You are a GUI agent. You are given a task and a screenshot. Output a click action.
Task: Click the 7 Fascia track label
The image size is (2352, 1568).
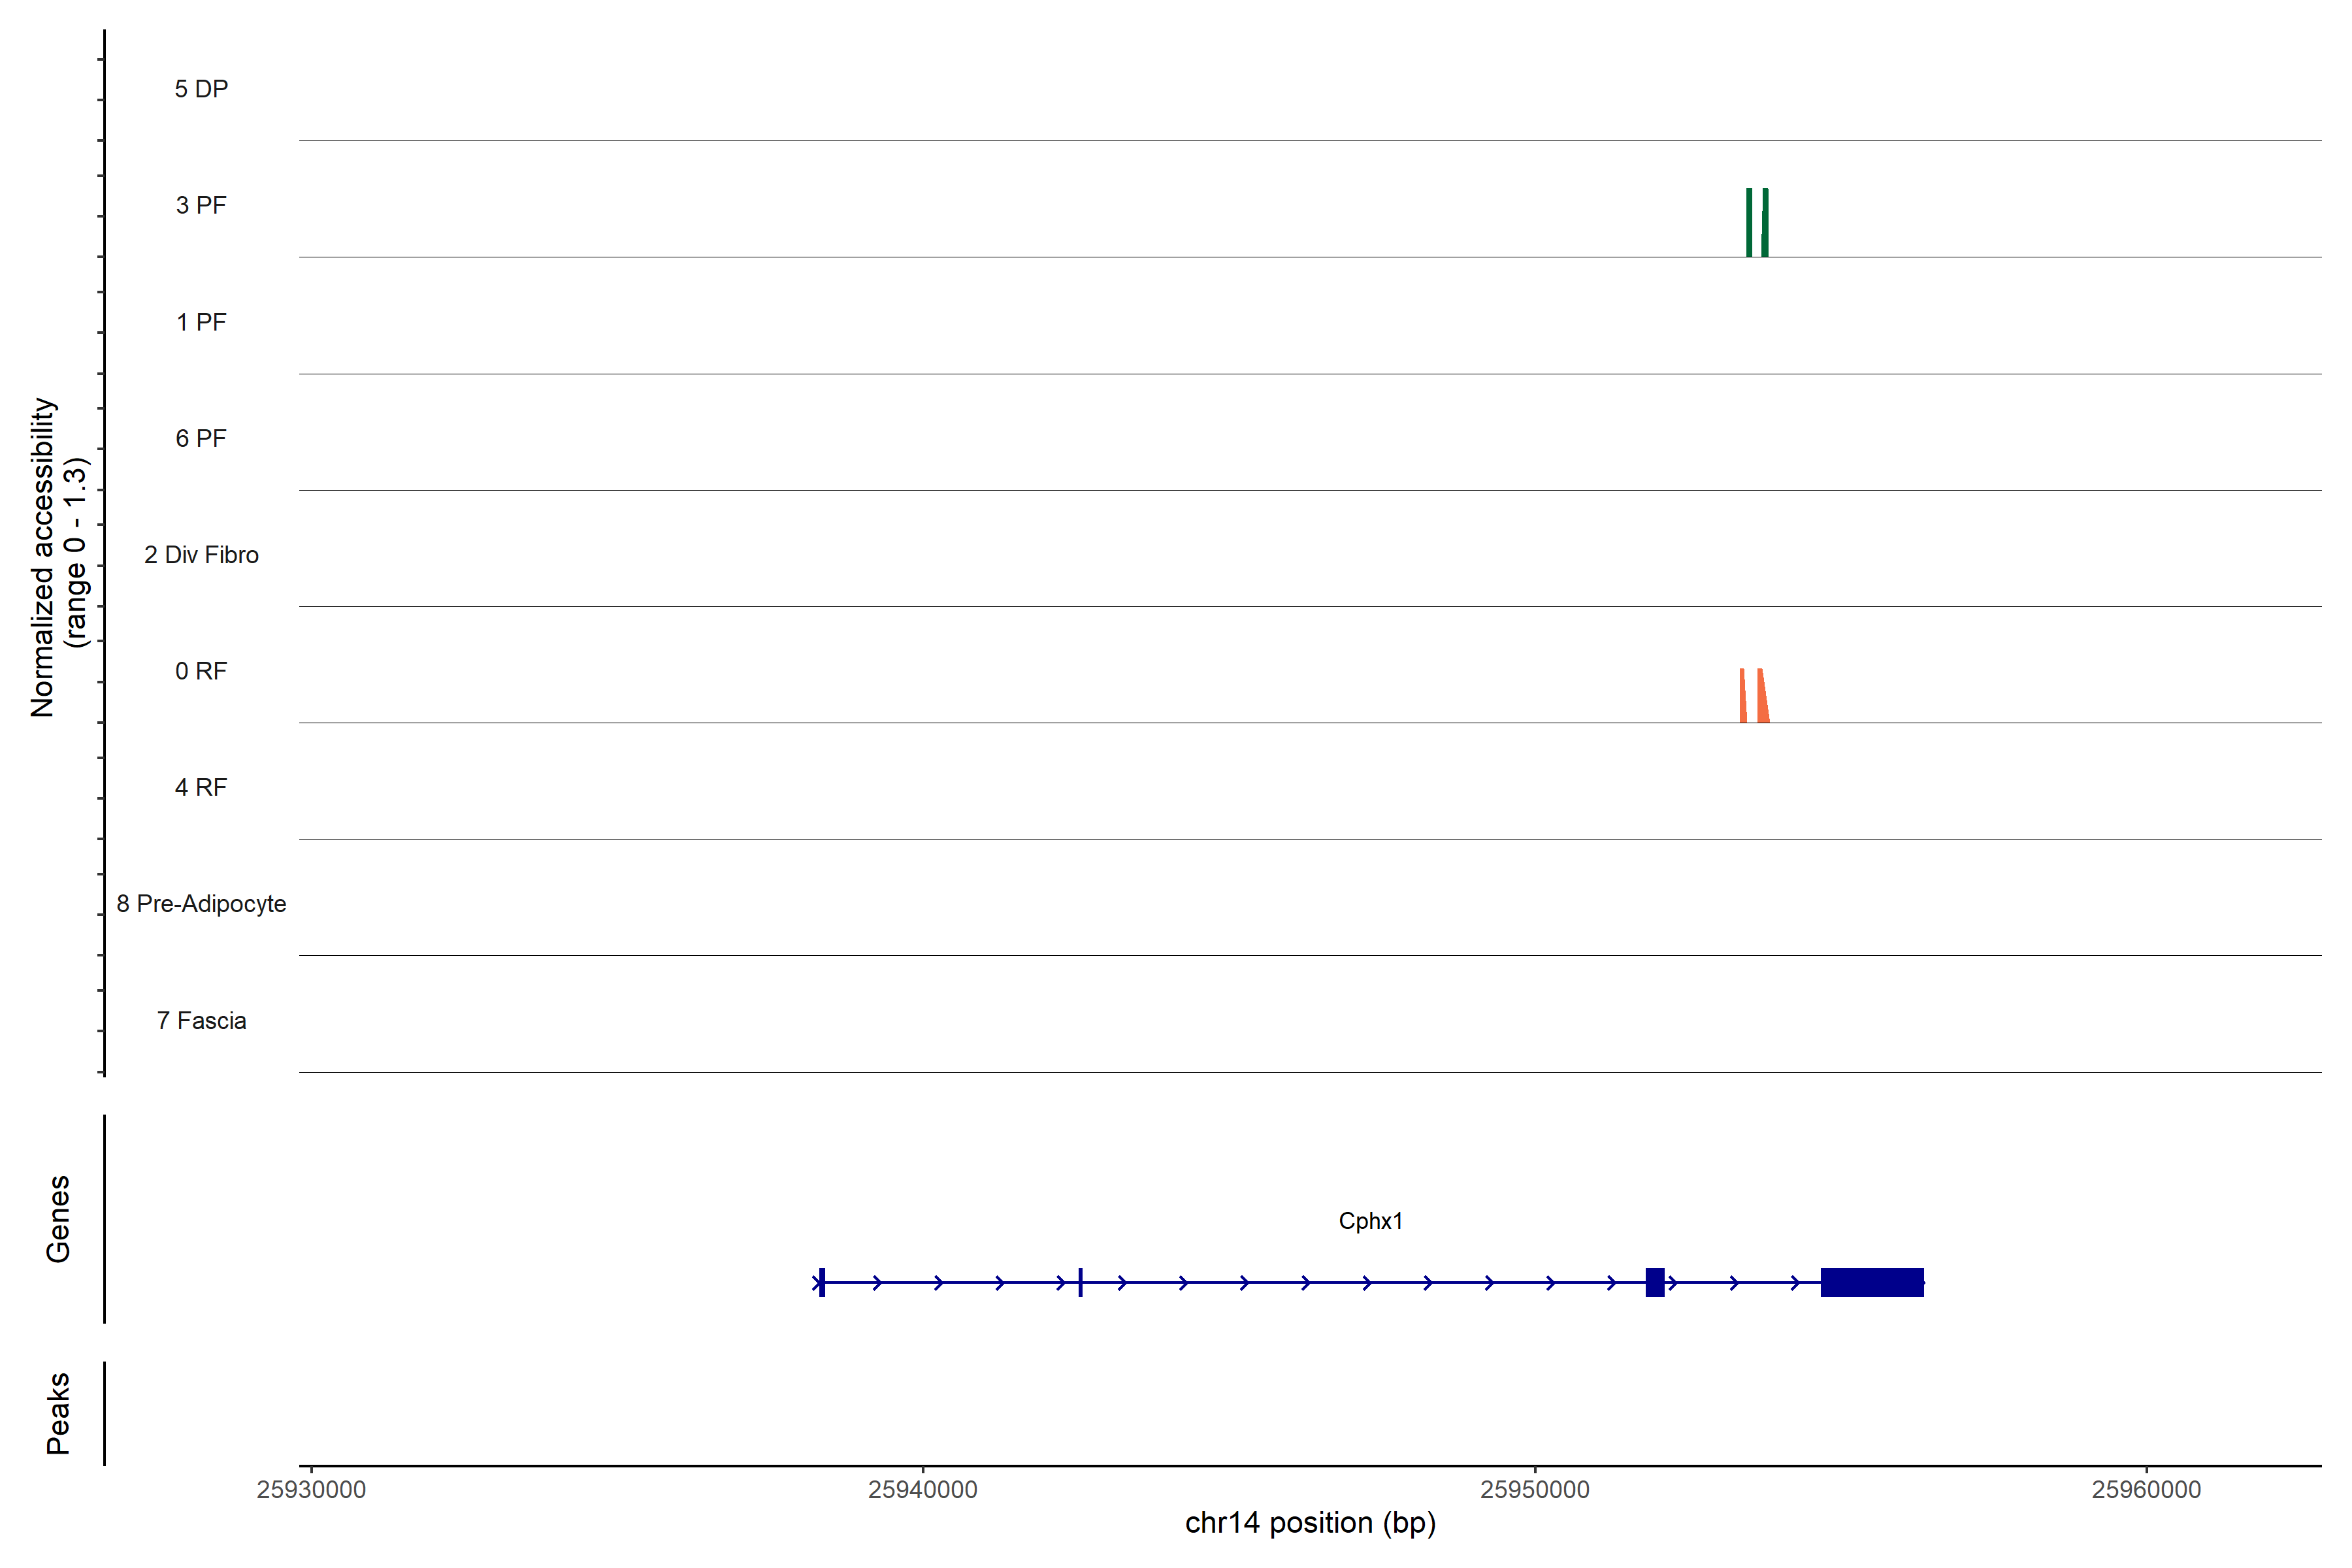tap(201, 1020)
